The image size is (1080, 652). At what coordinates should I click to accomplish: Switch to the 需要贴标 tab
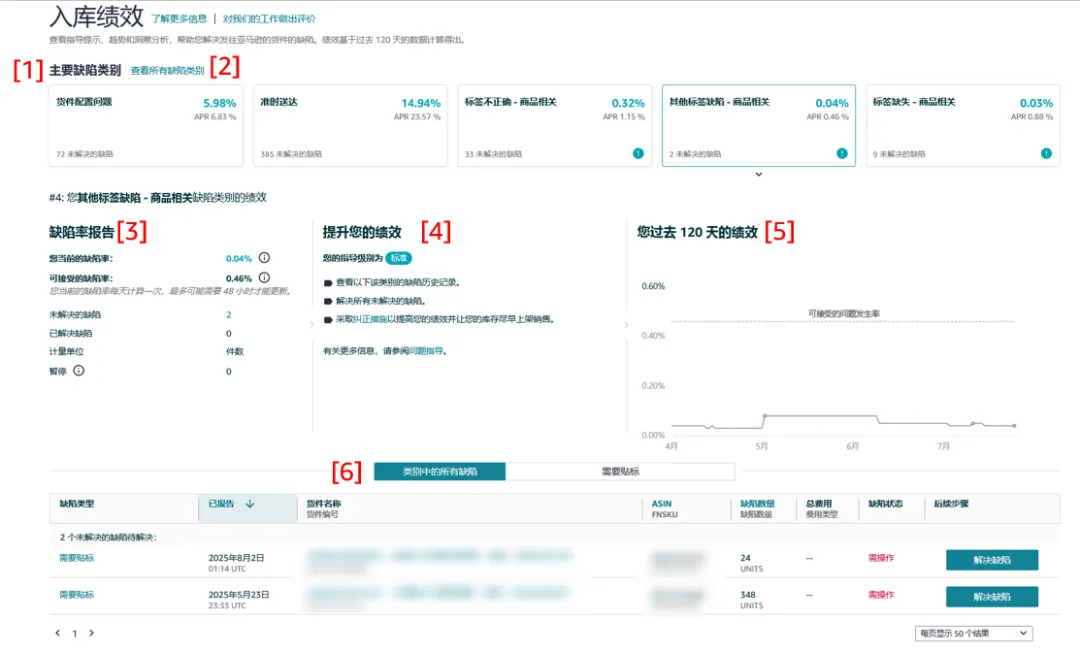click(620, 471)
